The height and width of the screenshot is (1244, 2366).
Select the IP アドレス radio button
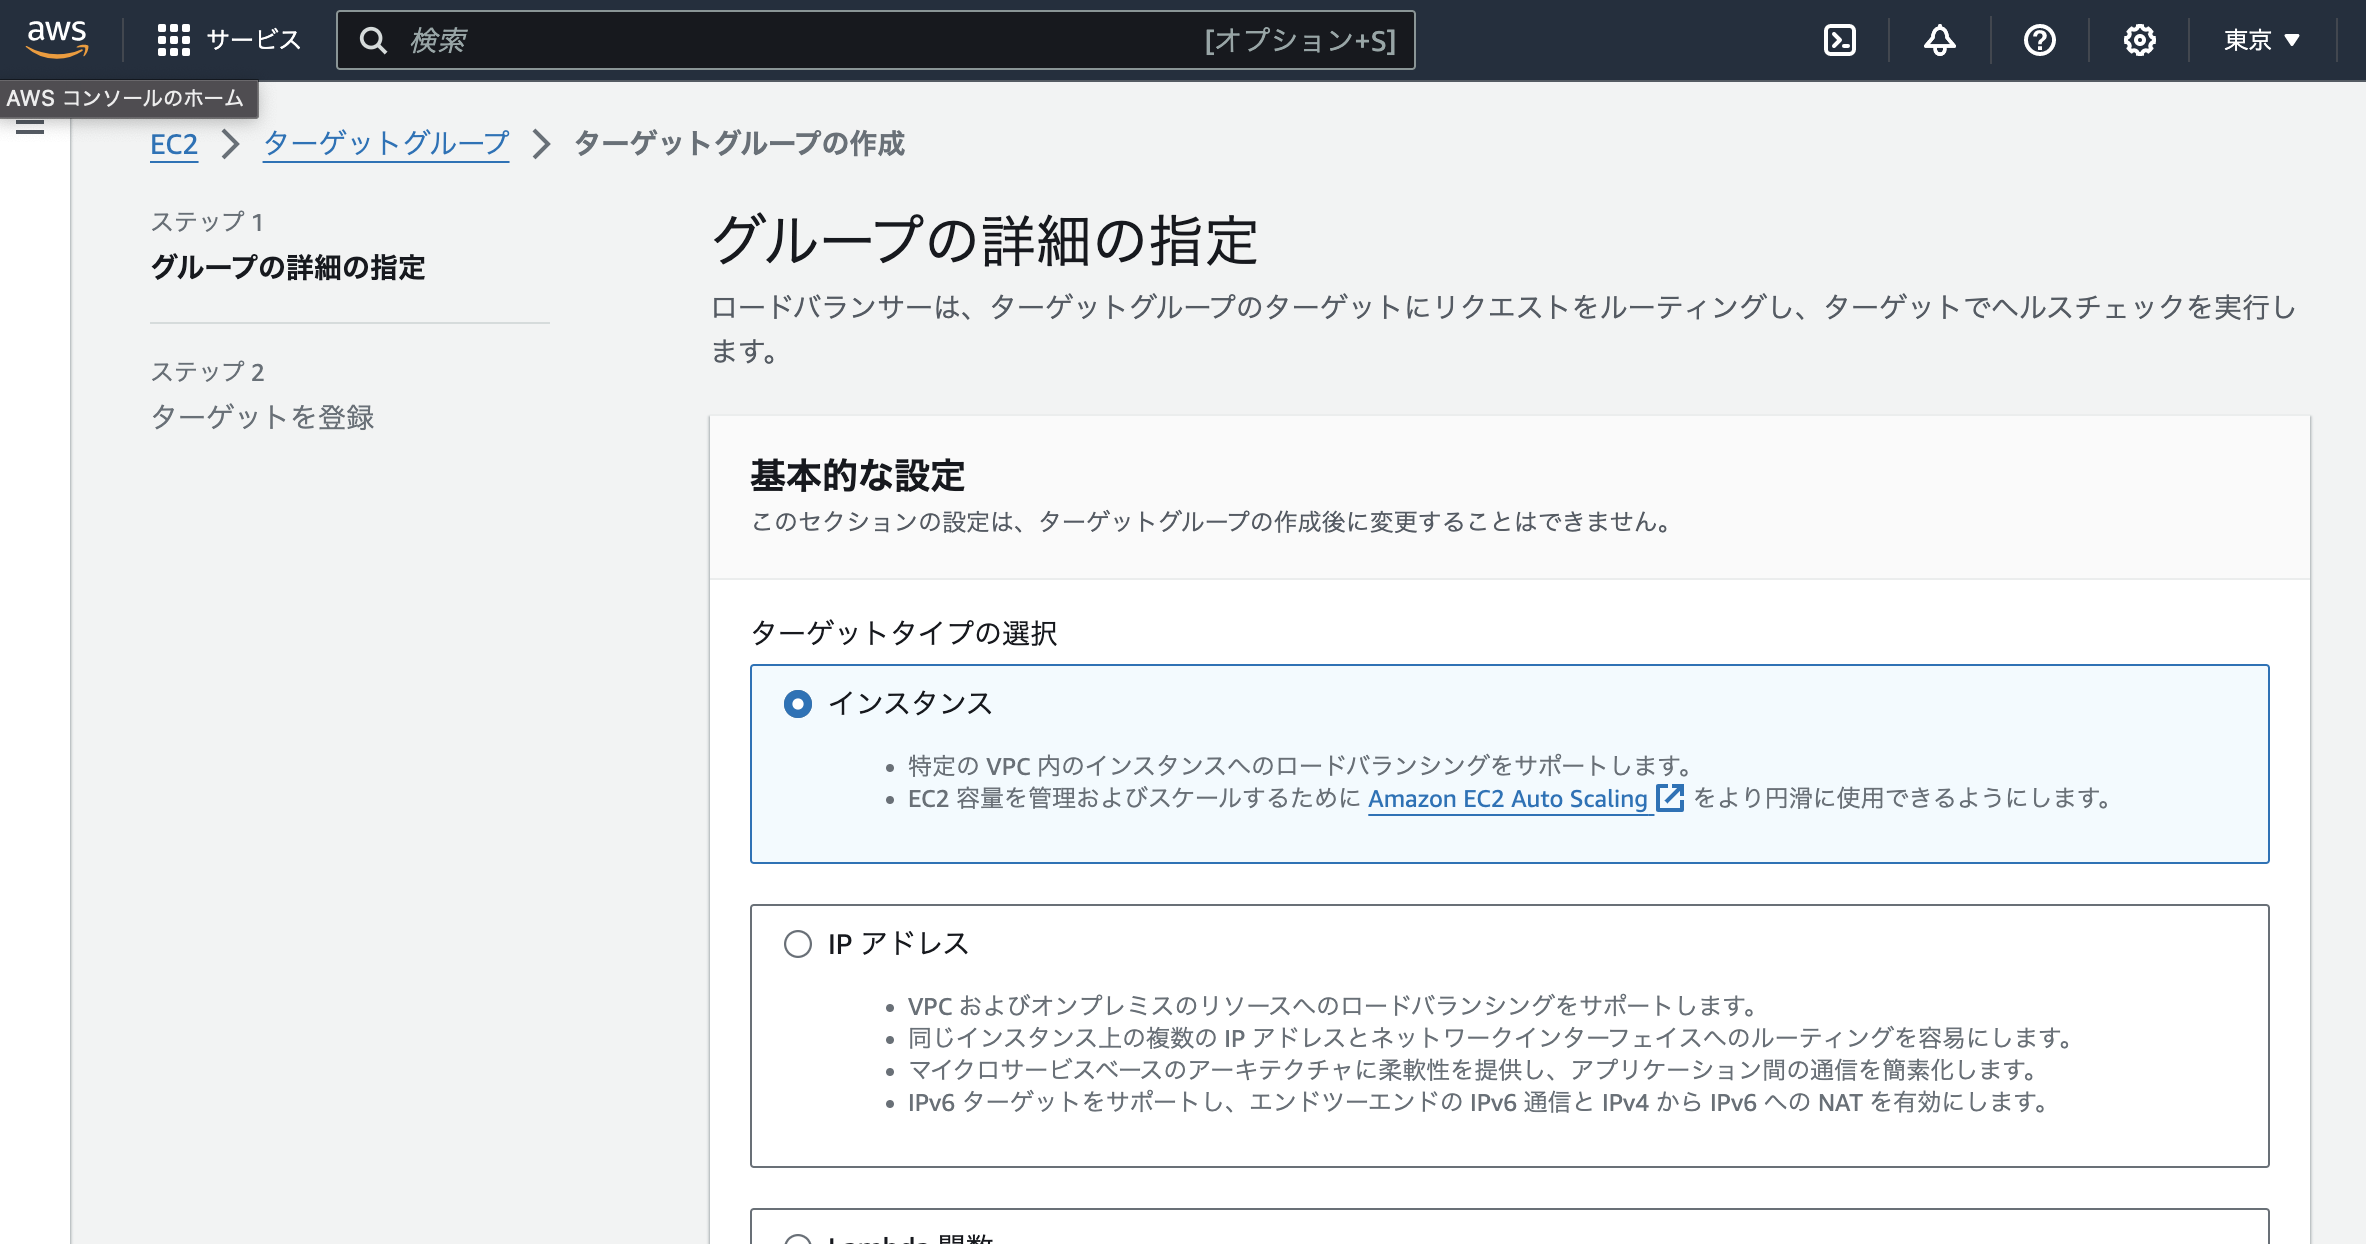[797, 944]
